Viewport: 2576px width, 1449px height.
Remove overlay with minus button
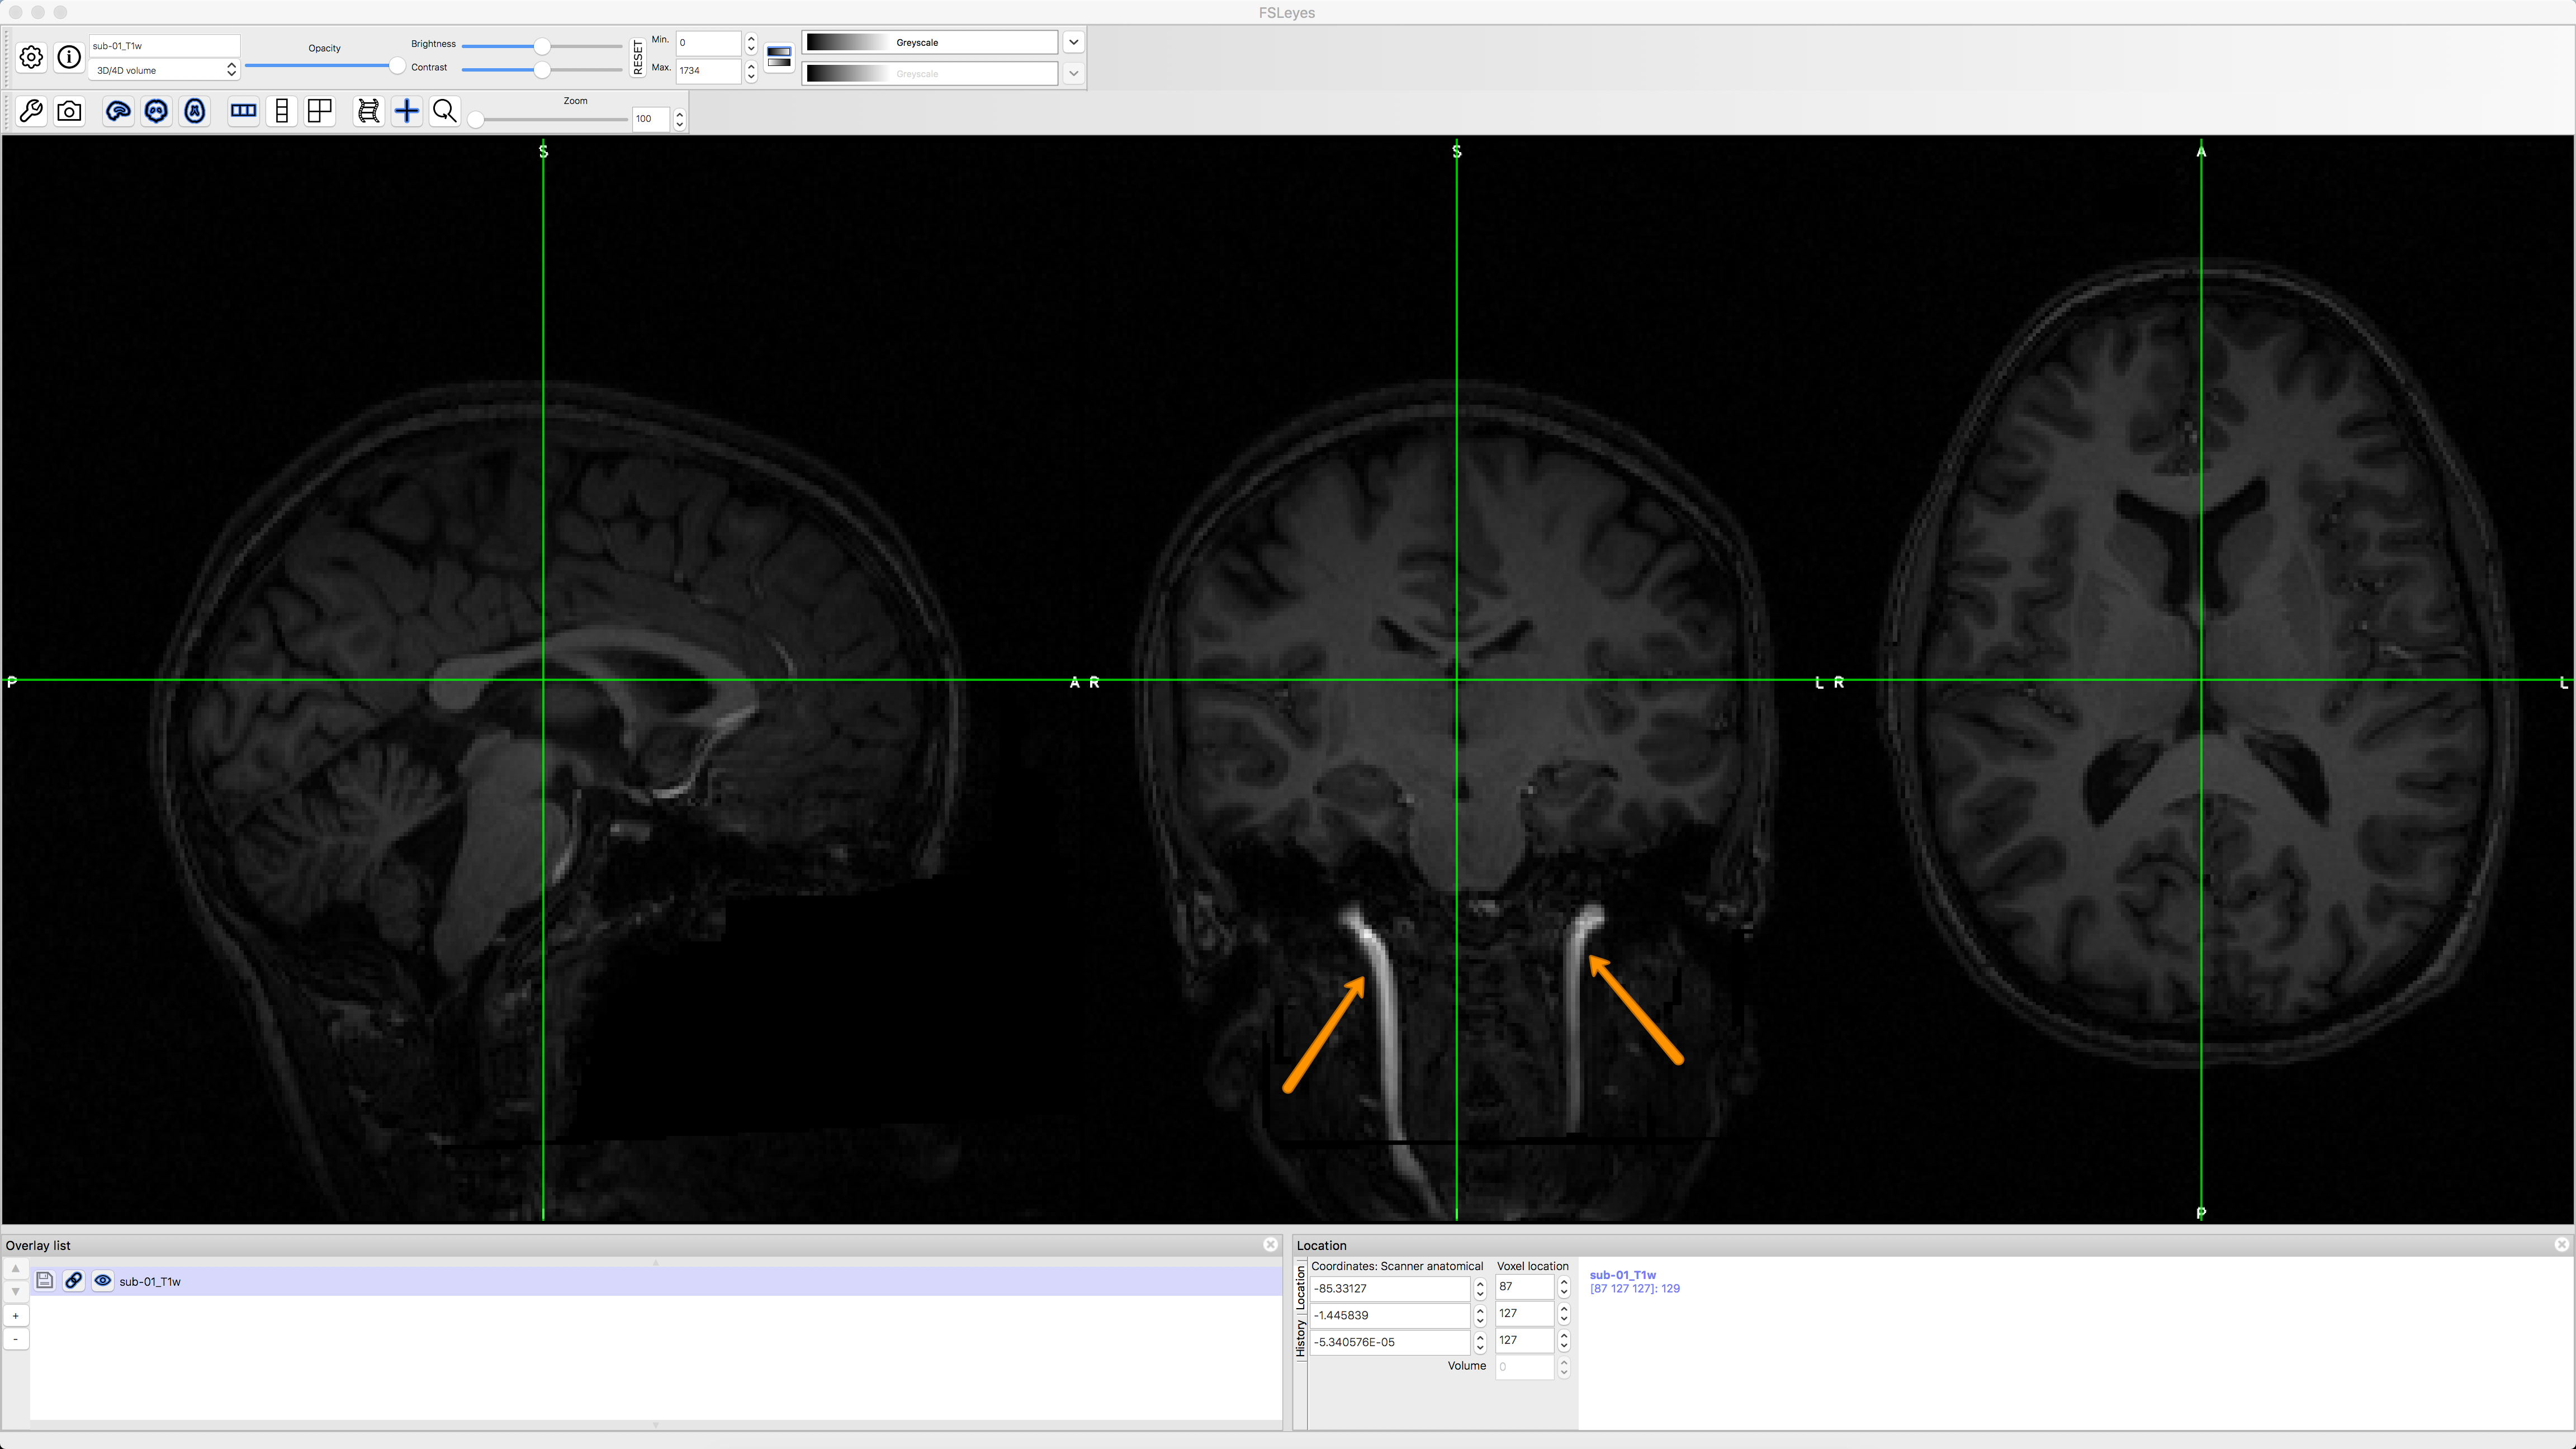coord(15,1339)
